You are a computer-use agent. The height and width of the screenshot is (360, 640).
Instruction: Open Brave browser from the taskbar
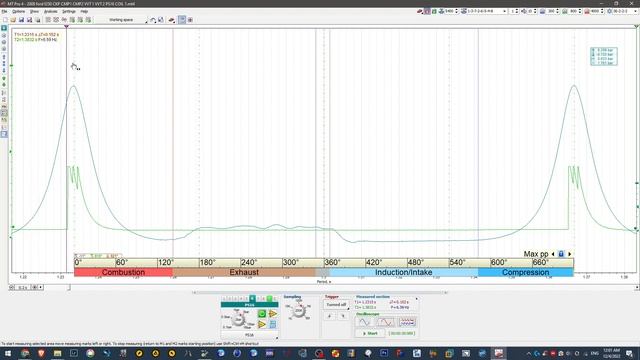41,353
